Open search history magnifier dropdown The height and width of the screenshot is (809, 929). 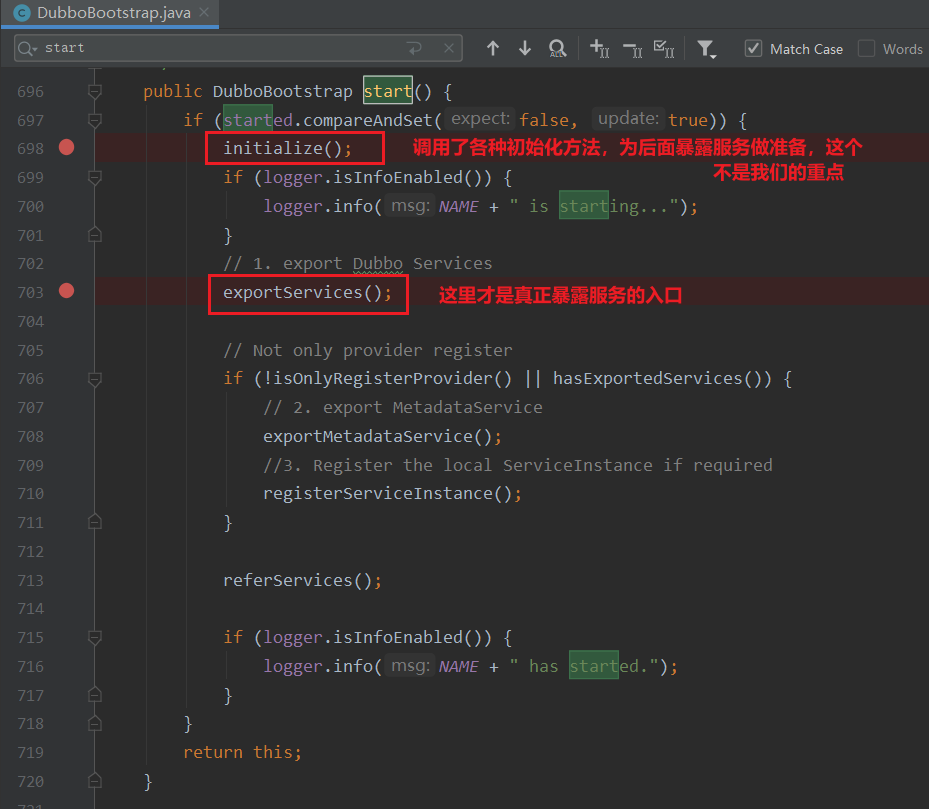click(27, 49)
